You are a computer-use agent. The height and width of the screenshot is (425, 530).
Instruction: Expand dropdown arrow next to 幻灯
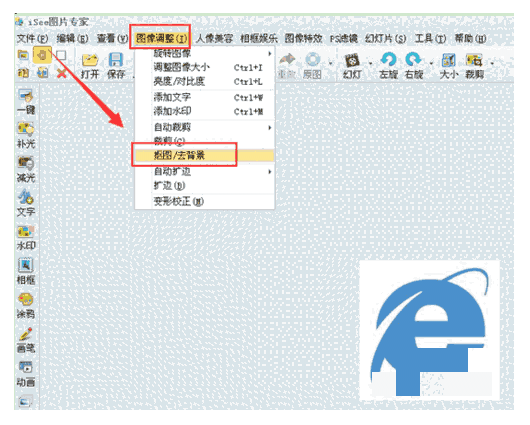pyautogui.click(x=370, y=63)
